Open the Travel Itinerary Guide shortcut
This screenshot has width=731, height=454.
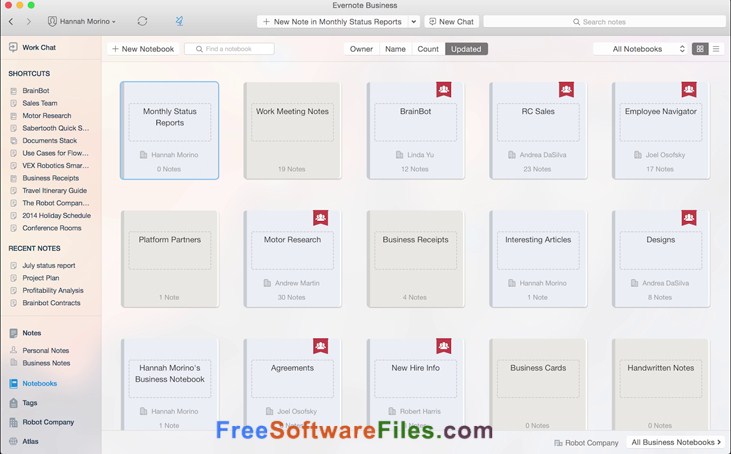(x=55, y=190)
